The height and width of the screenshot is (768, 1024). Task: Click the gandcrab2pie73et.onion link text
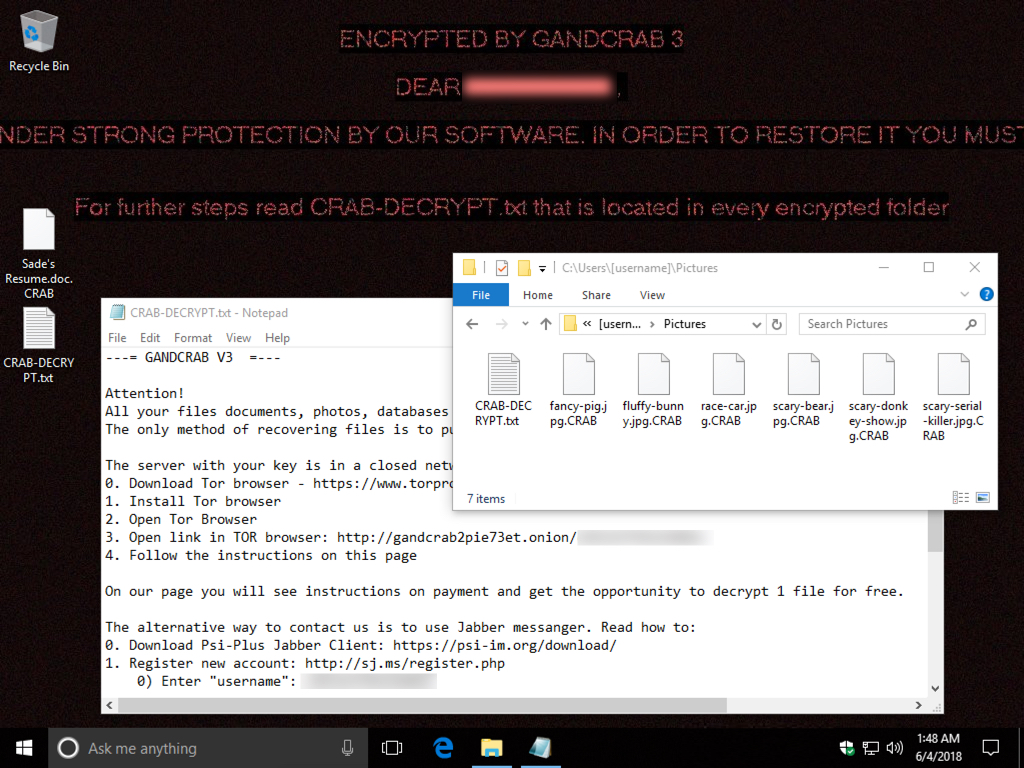[456, 537]
